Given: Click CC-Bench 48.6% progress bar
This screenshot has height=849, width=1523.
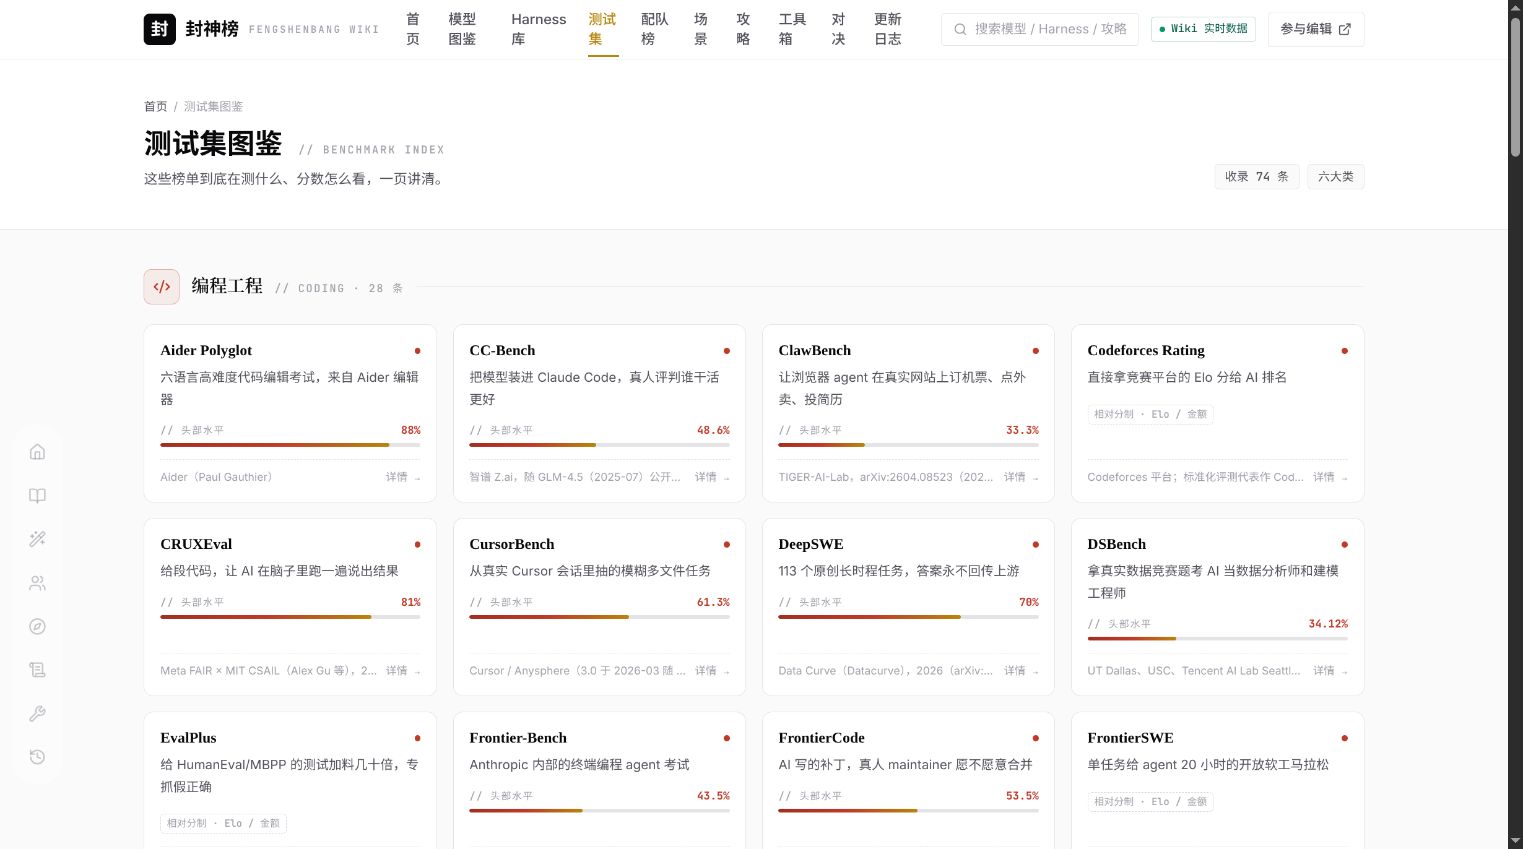Looking at the screenshot, I should click(599, 445).
